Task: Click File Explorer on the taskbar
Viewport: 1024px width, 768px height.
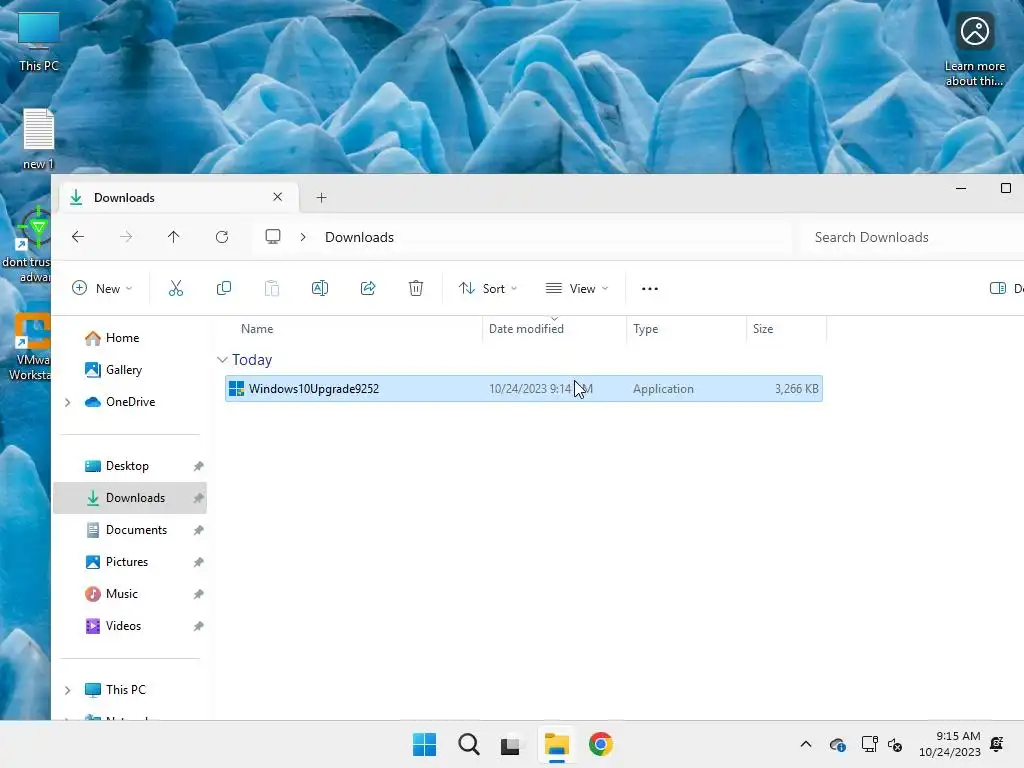Action: tap(557, 744)
